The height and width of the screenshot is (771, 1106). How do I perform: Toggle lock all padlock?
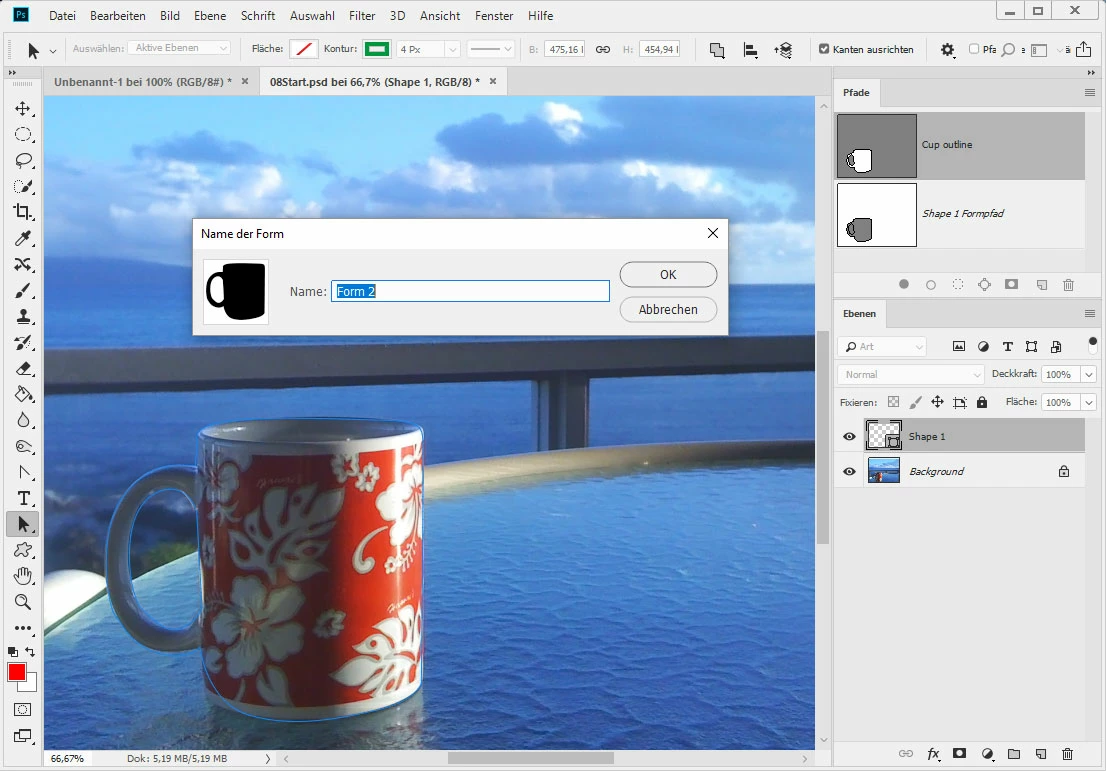pyautogui.click(x=982, y=402)
